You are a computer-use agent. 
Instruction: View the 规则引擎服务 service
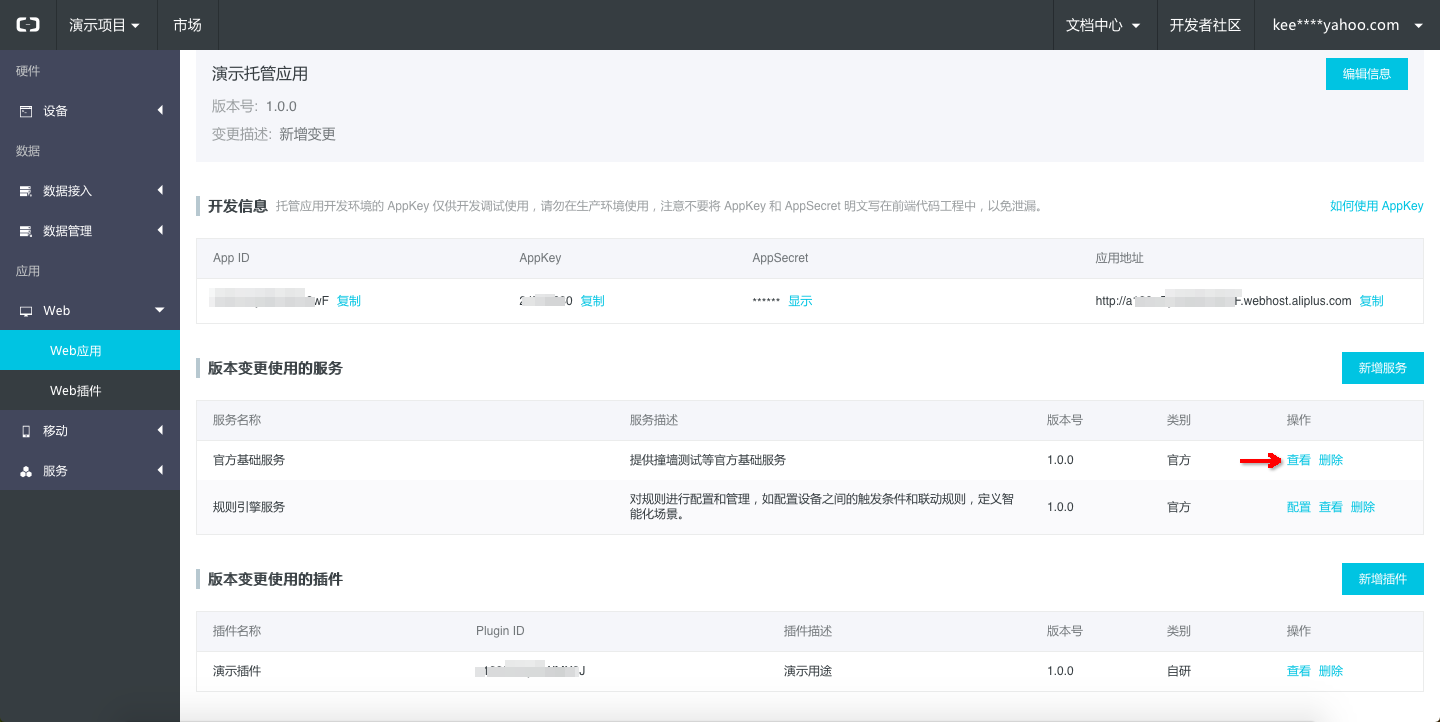(x=1331, y=507)
